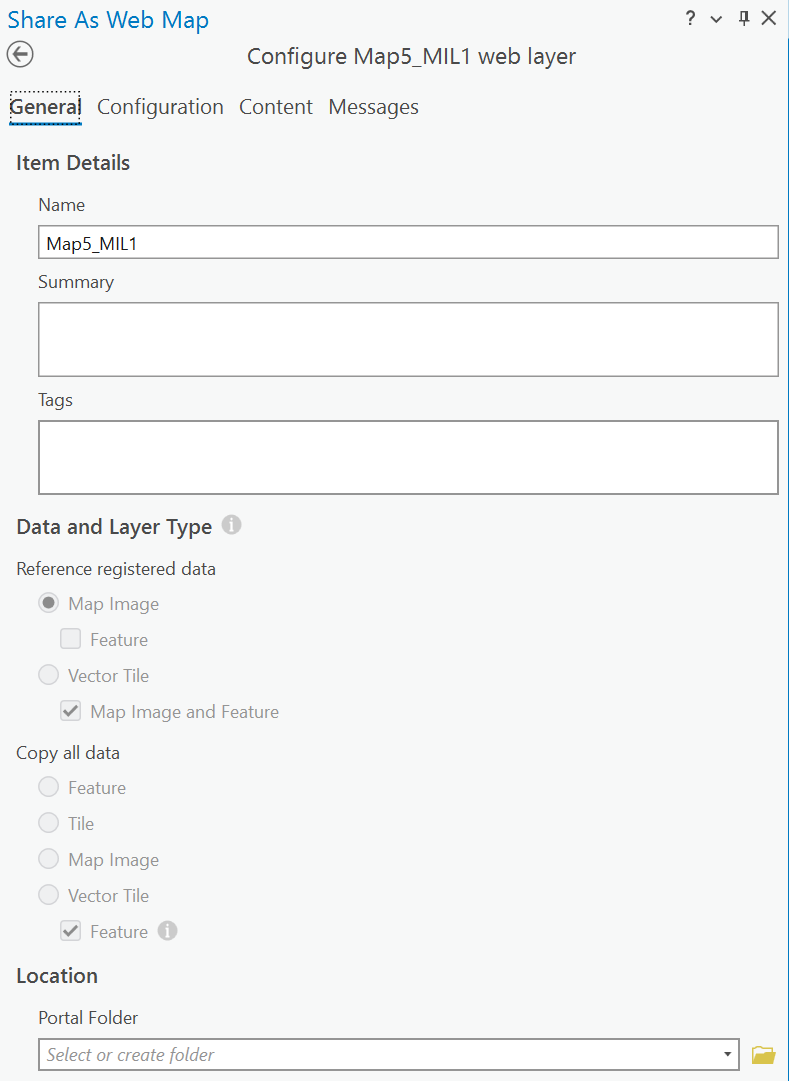Select the Vector Tile radio button
This screenshot has height=1081, width=789.
(48, 674)
